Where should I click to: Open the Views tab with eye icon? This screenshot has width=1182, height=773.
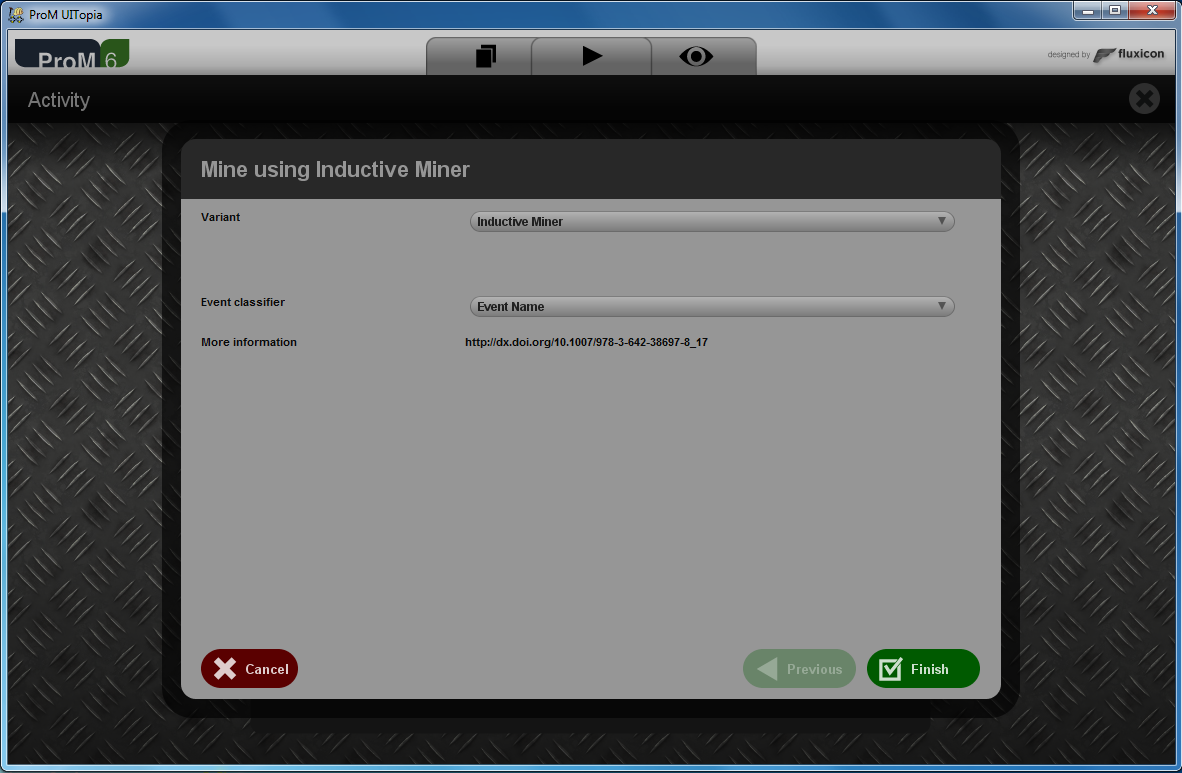click(x=703, y=57)
